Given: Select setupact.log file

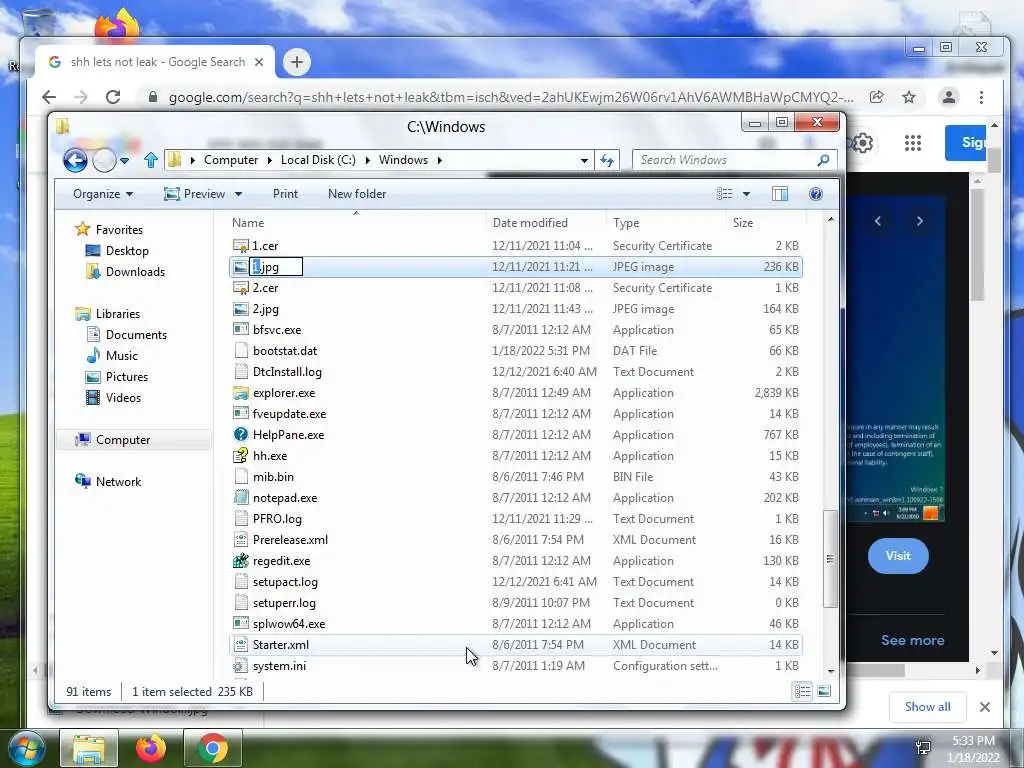Looking at the screenshot, I should click(x=516, y=582).
